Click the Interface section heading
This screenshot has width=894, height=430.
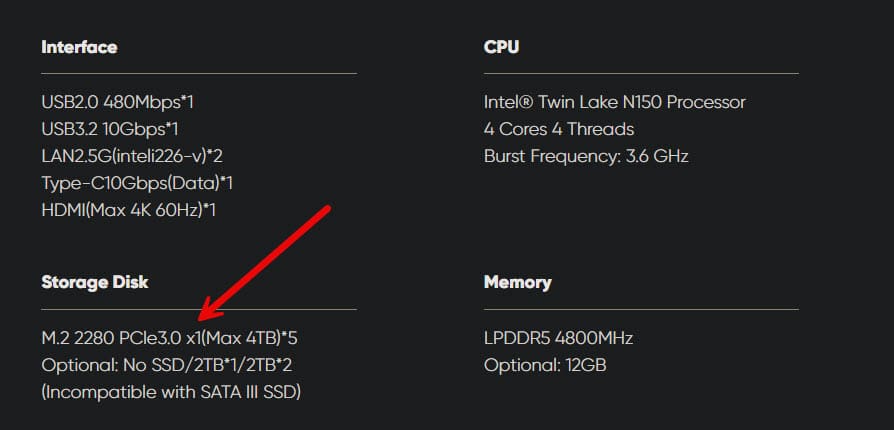pyautogui.click(x=79, y=47)
